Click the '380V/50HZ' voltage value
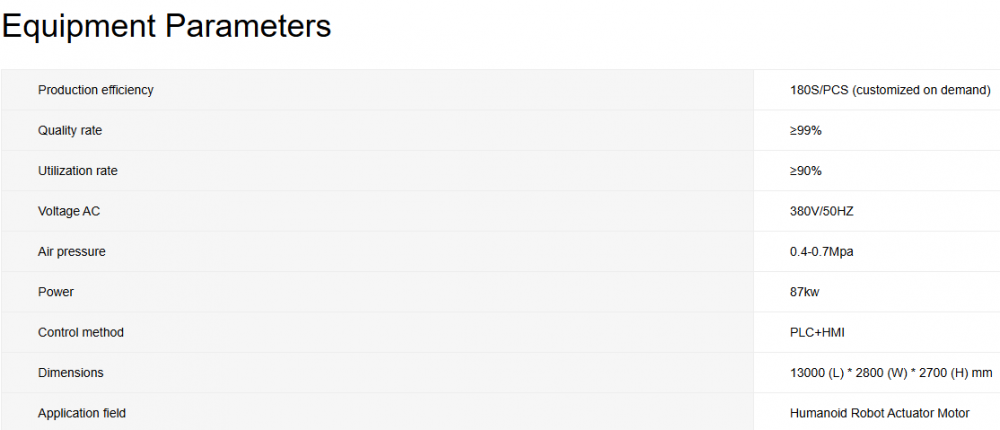The height and width of the screenshot is (430, 1000). (x=822, y=211)
